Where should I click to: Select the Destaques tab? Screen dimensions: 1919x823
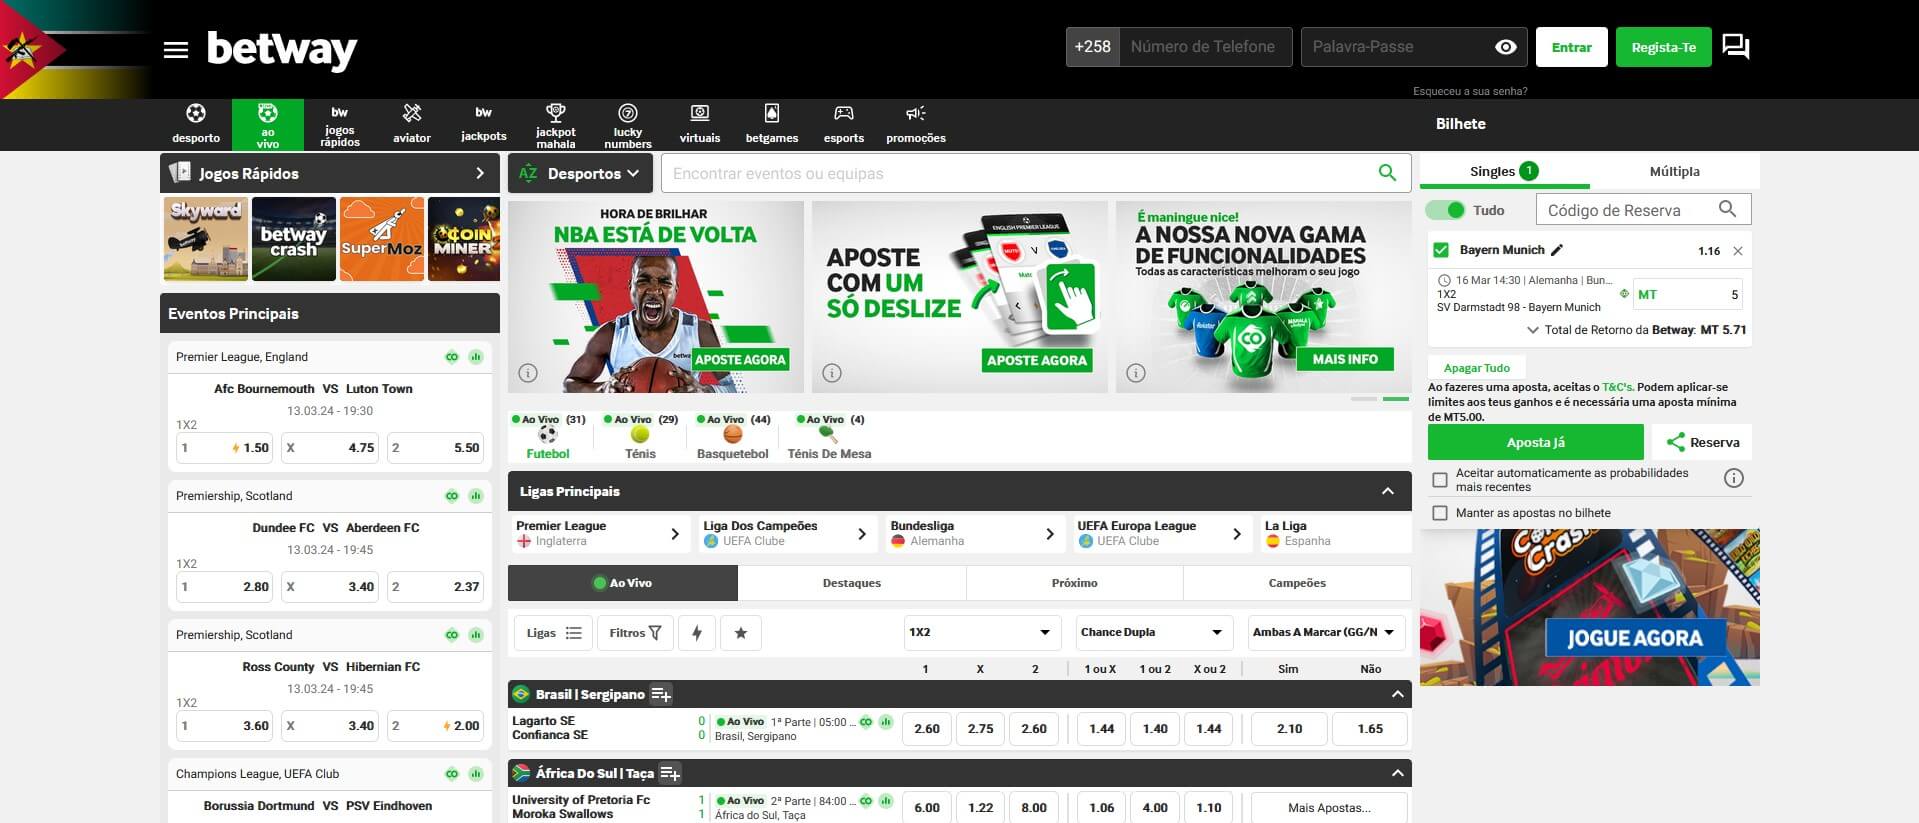tap(851, 583)
